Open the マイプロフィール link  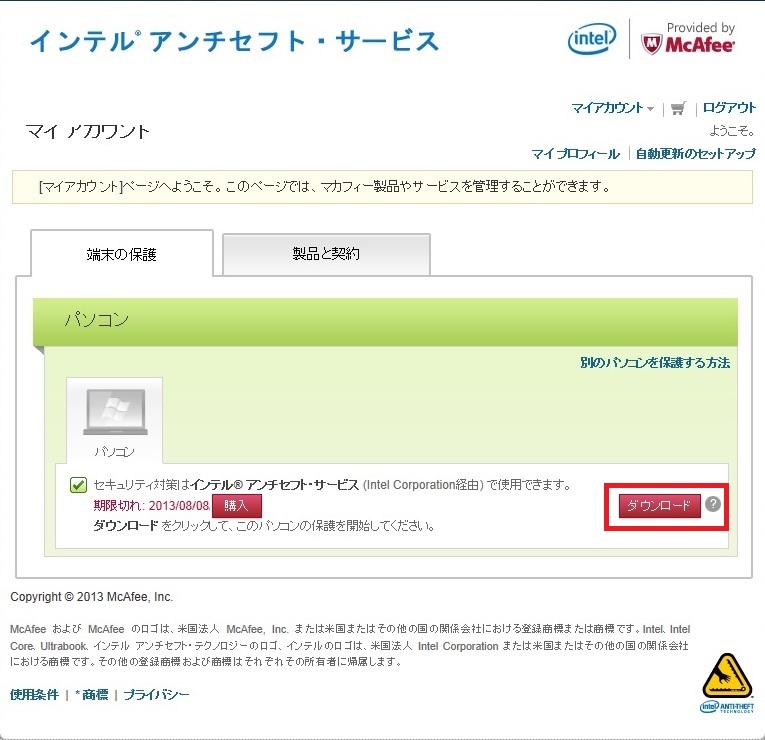[575, 154]
